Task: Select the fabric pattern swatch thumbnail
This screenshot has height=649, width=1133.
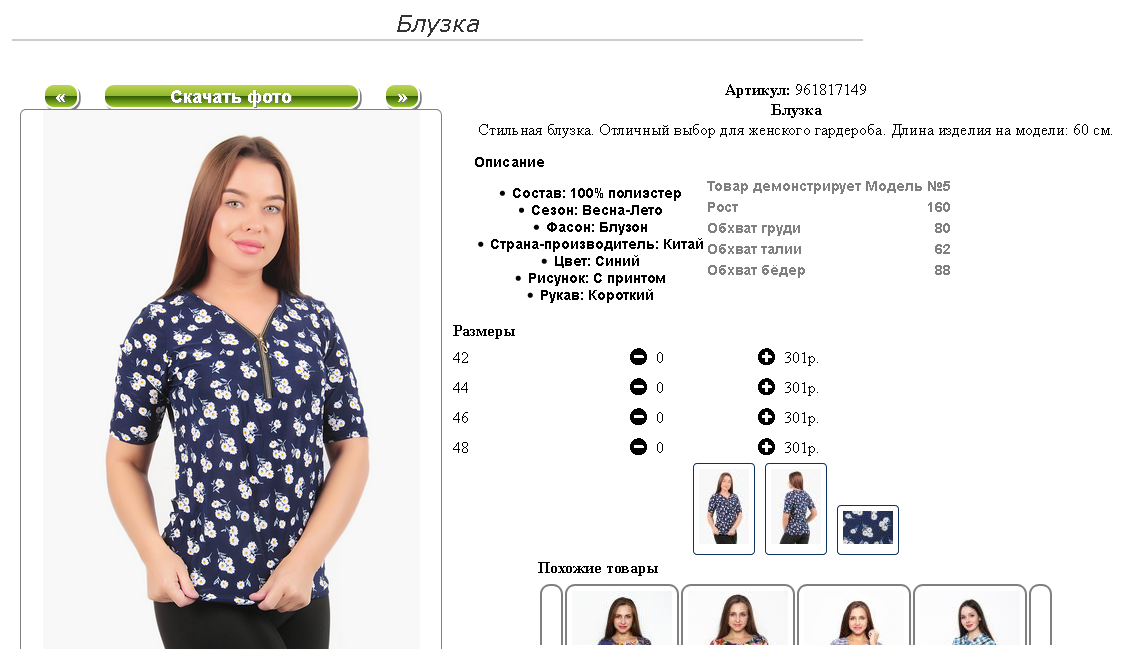Action: pyautogui.click(x=868, y=530)
